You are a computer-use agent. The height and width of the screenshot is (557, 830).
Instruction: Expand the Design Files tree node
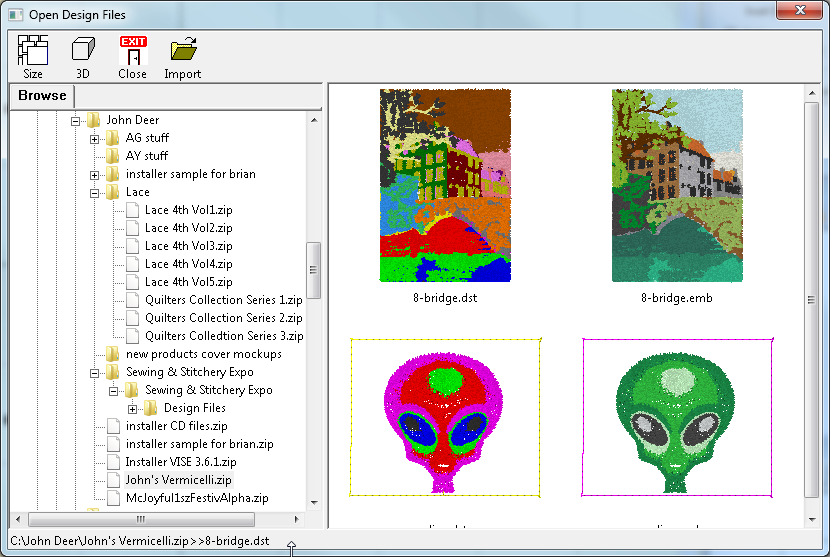[x=133, y=408]
